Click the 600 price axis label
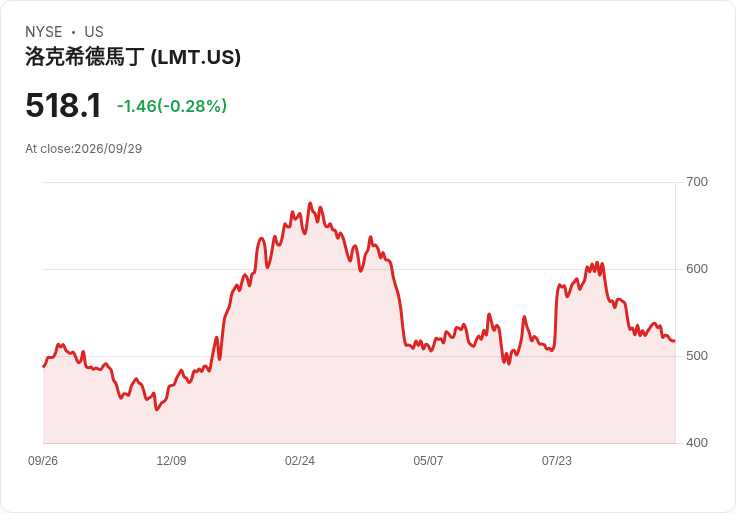Image resolution: width=736 pixels, height=513 pixels. pyautogui.click(x=697, y=269)
